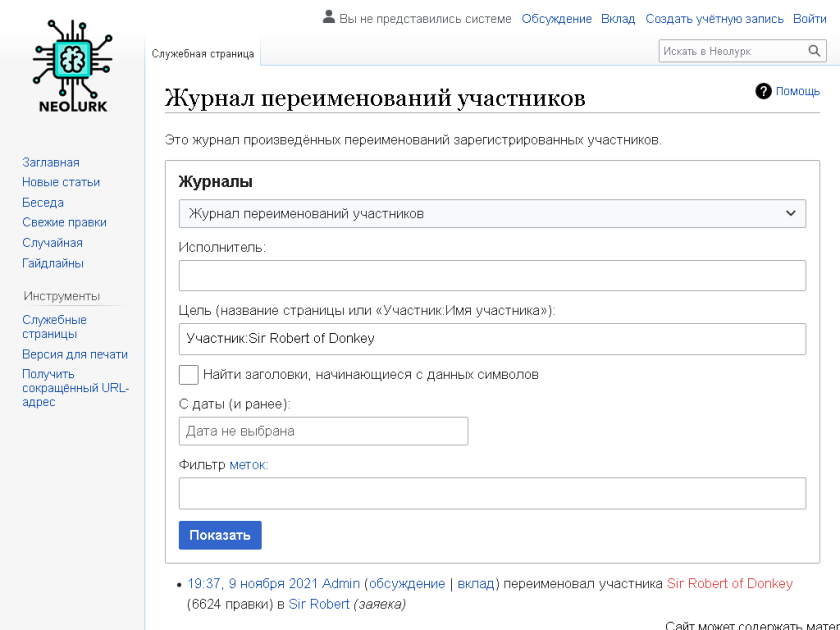The image size is (840, 630).
Task: Click the search magnifier icon
Action: [x=815, y=51]
